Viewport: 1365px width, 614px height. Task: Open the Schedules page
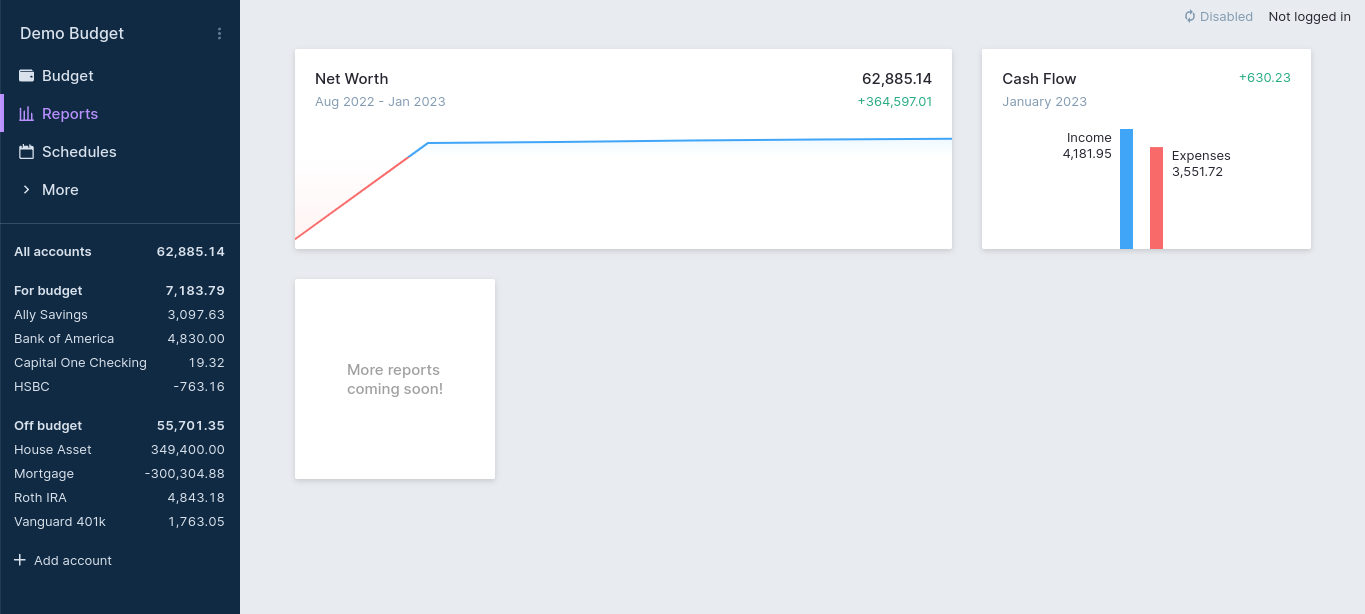point(79,152)
